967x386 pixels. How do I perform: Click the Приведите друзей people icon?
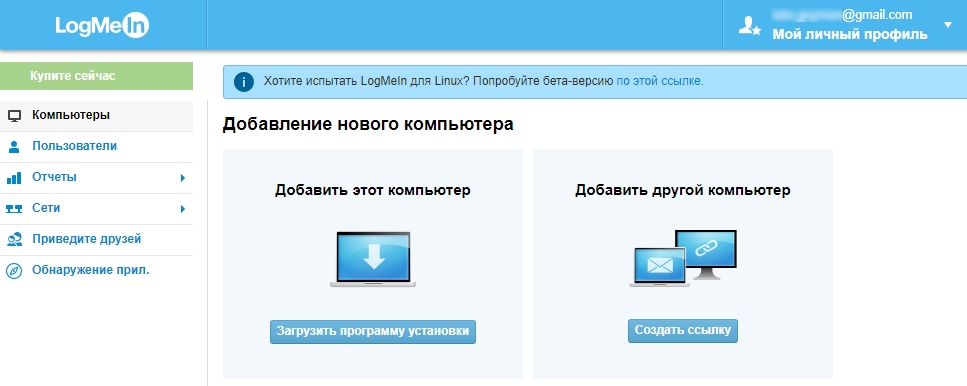tap(14, 239)
